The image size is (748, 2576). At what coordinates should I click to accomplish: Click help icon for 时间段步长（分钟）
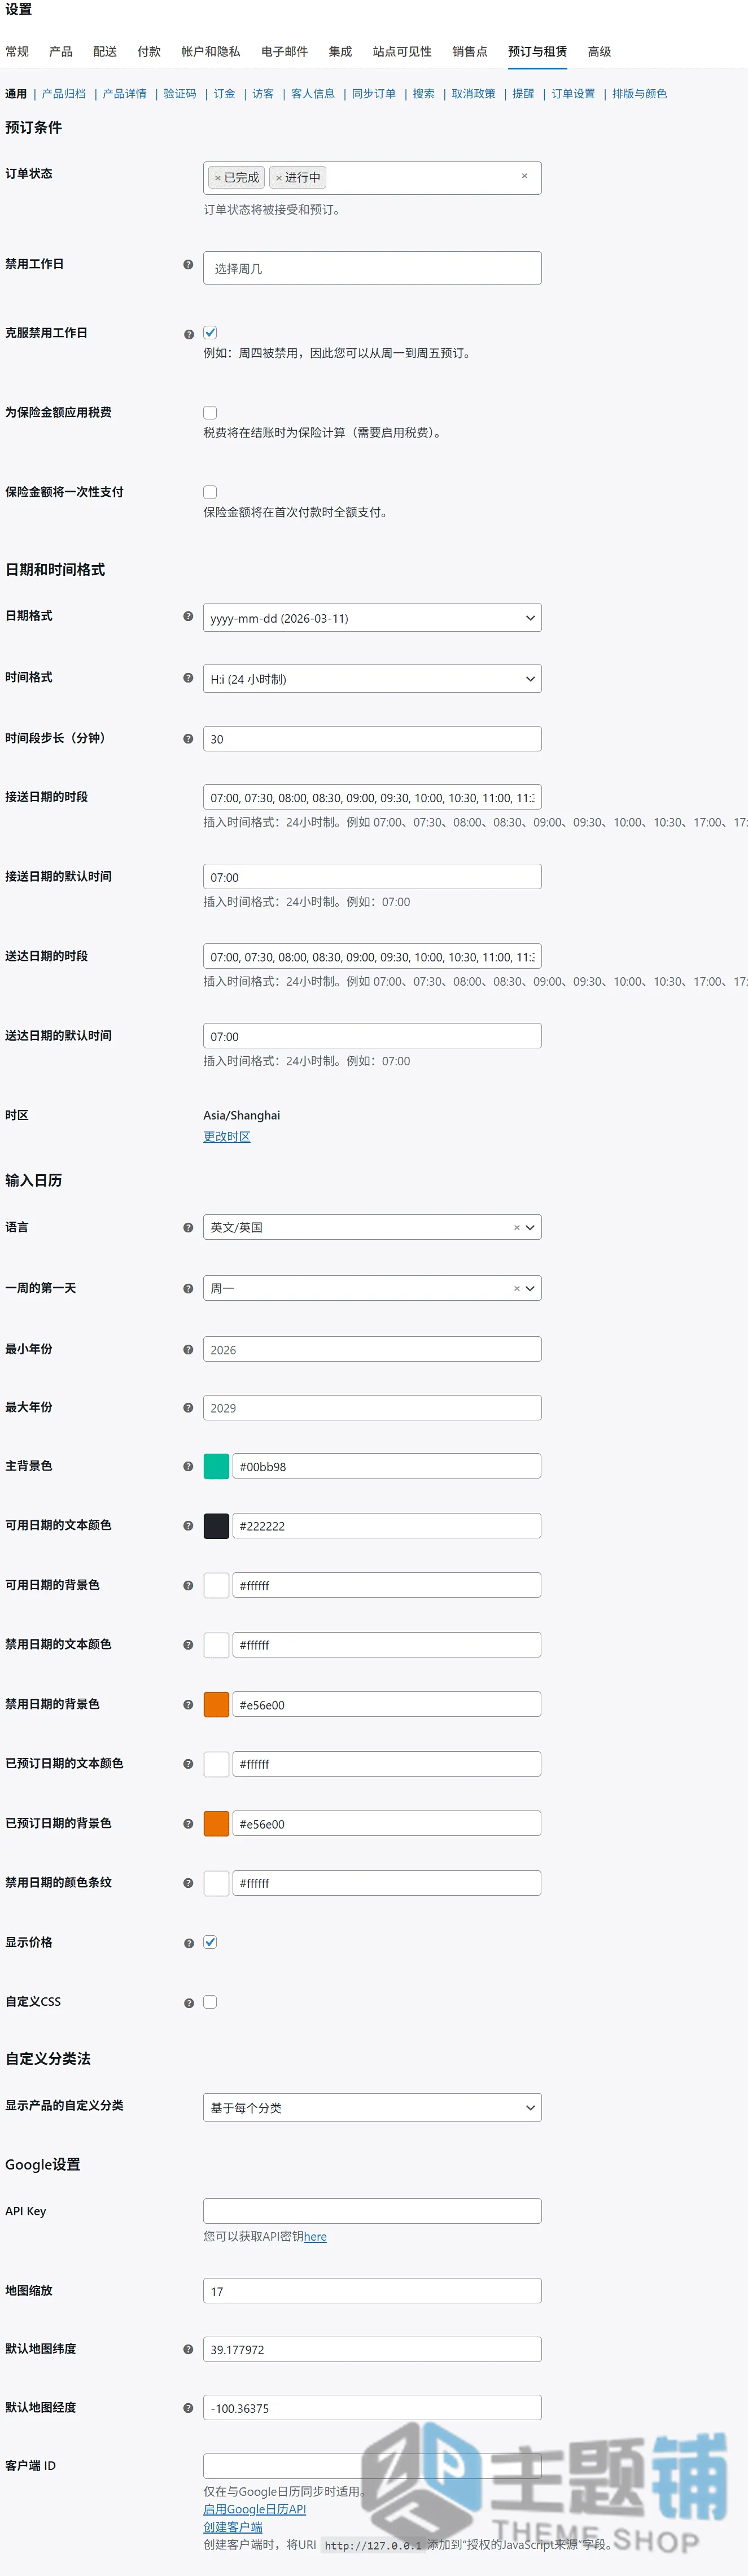point(188,739)
